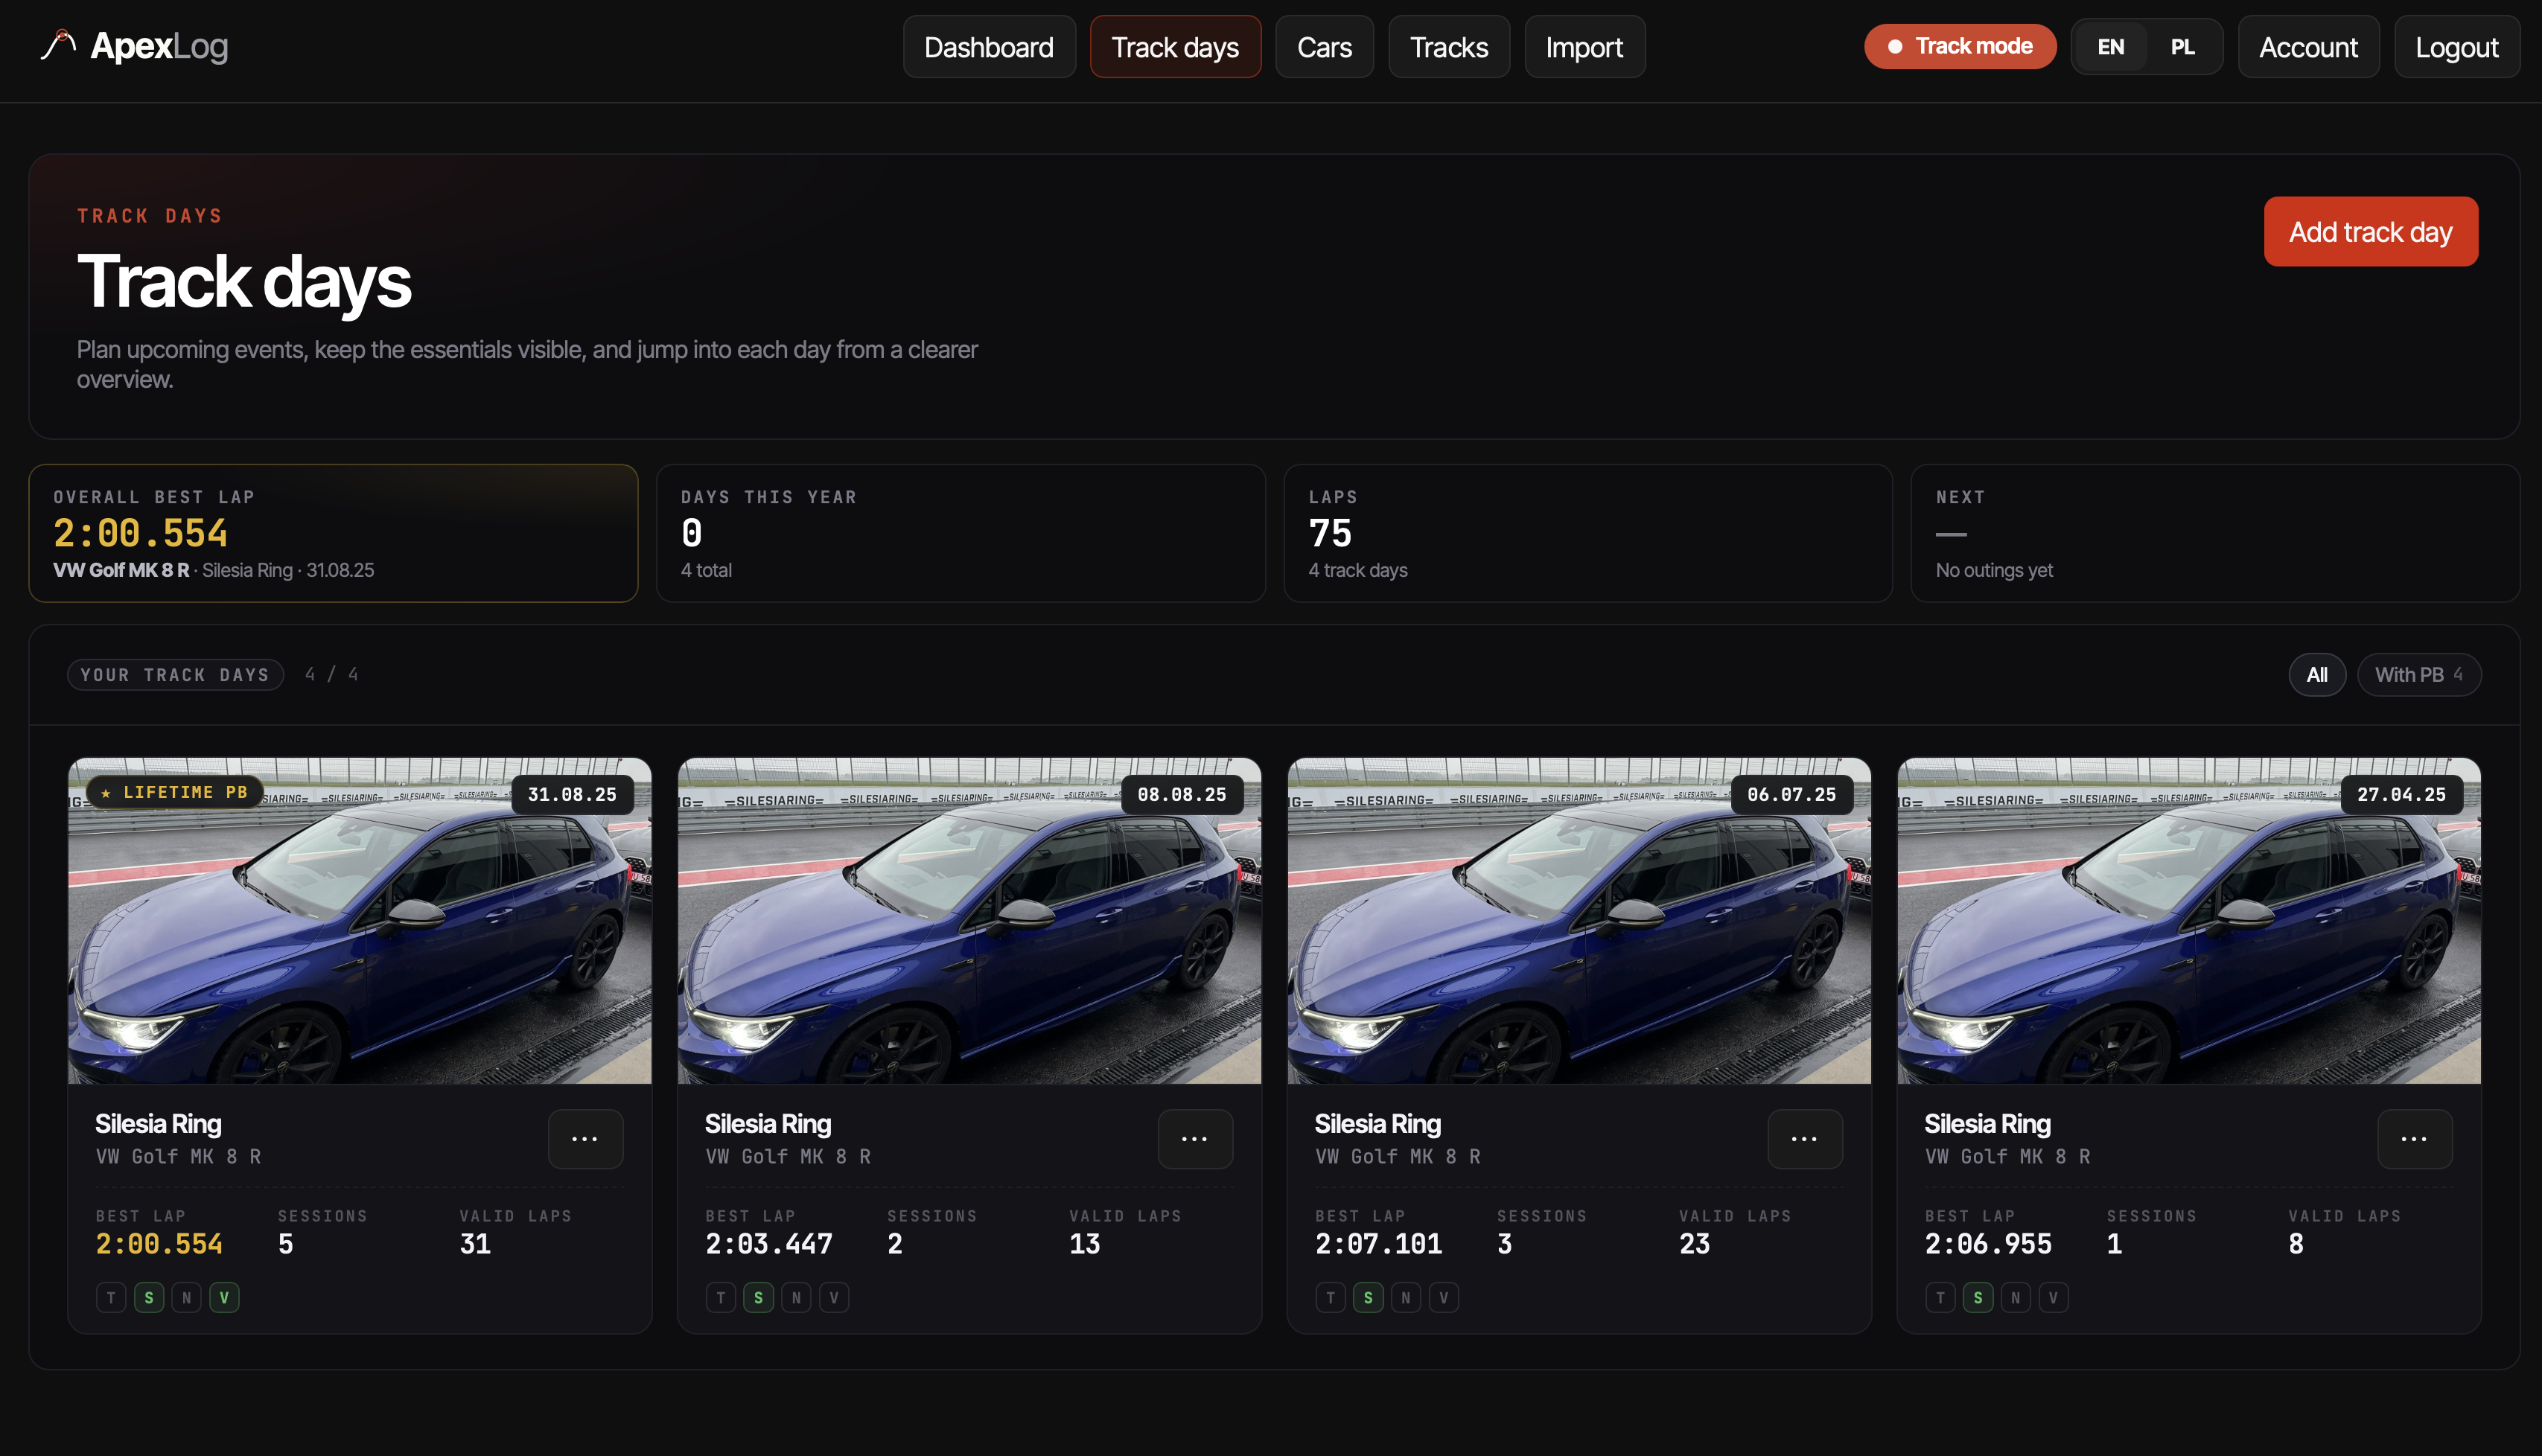Click the ApexLog logo icon
The width and height of the screenshot is (2542, 1456).
pyautogui.click(x=58, y=45)
